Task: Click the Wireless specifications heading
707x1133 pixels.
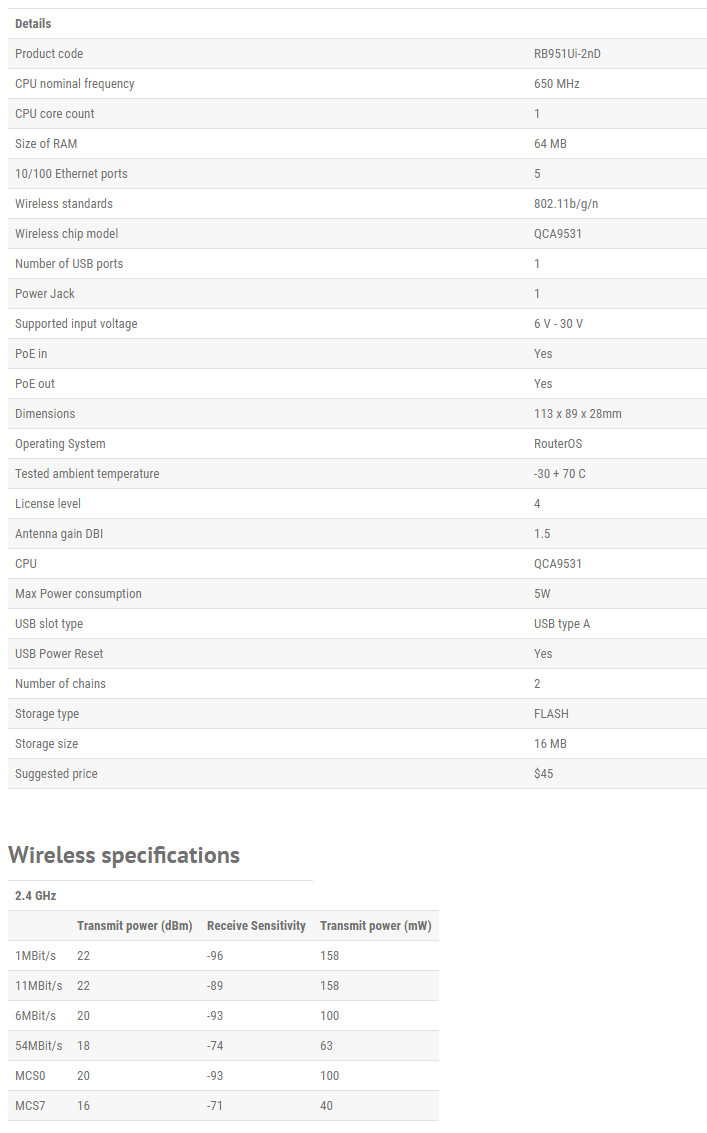Action: (124, 856)
